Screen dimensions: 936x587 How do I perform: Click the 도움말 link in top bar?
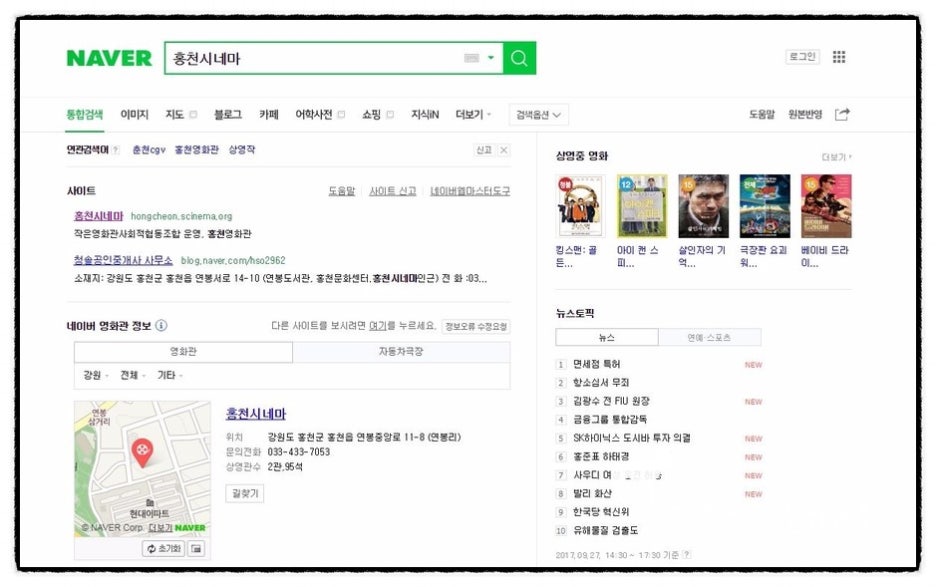762,114
